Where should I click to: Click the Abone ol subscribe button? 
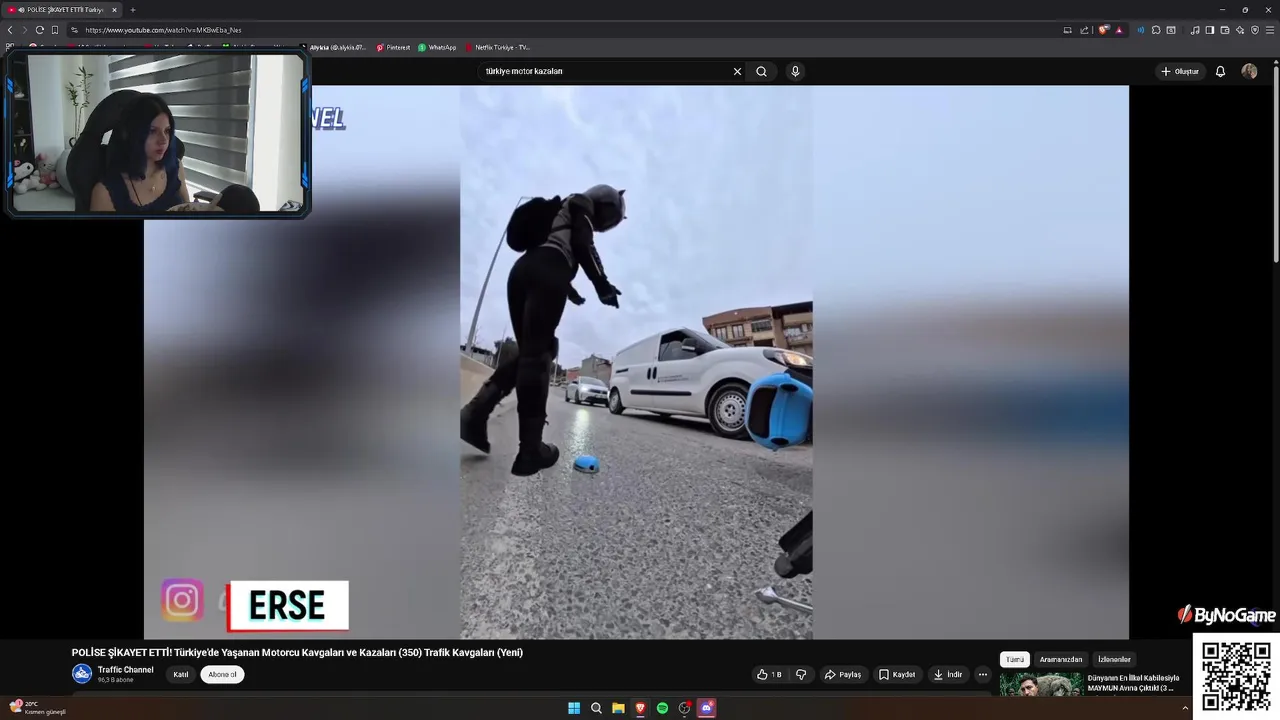coord(222,674)
